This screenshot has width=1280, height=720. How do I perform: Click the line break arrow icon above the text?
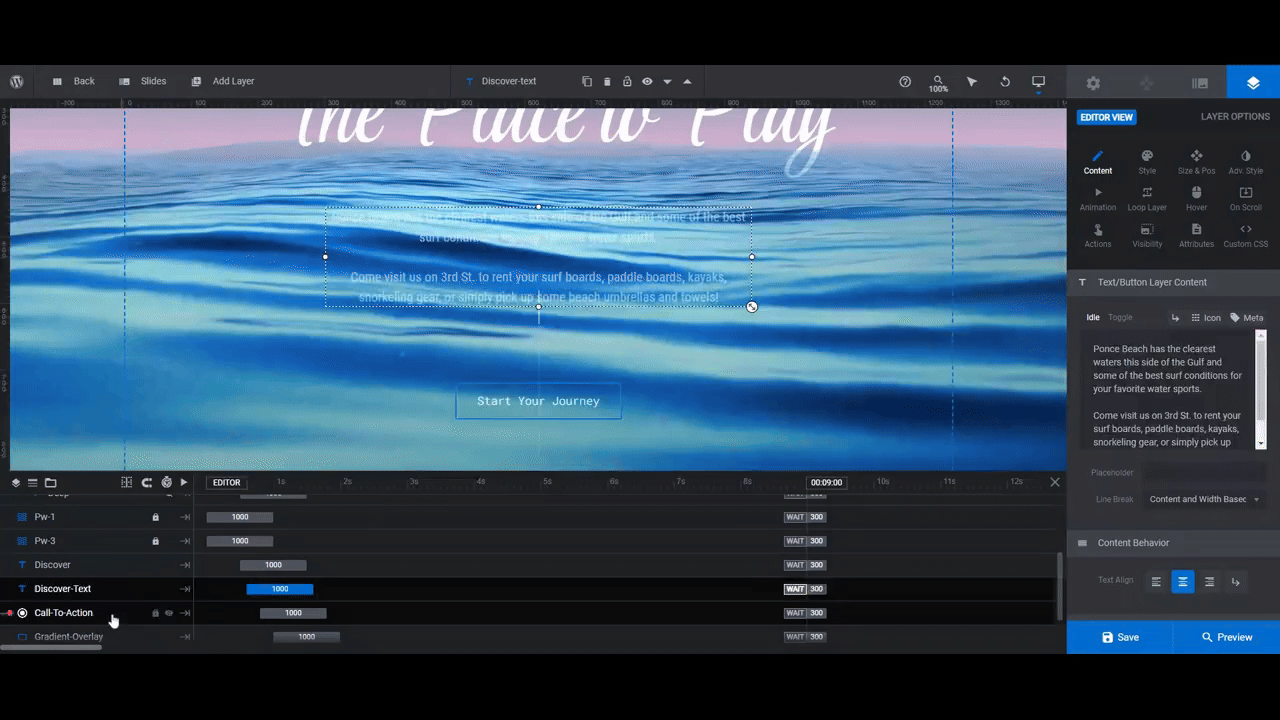click(1175, 318)
